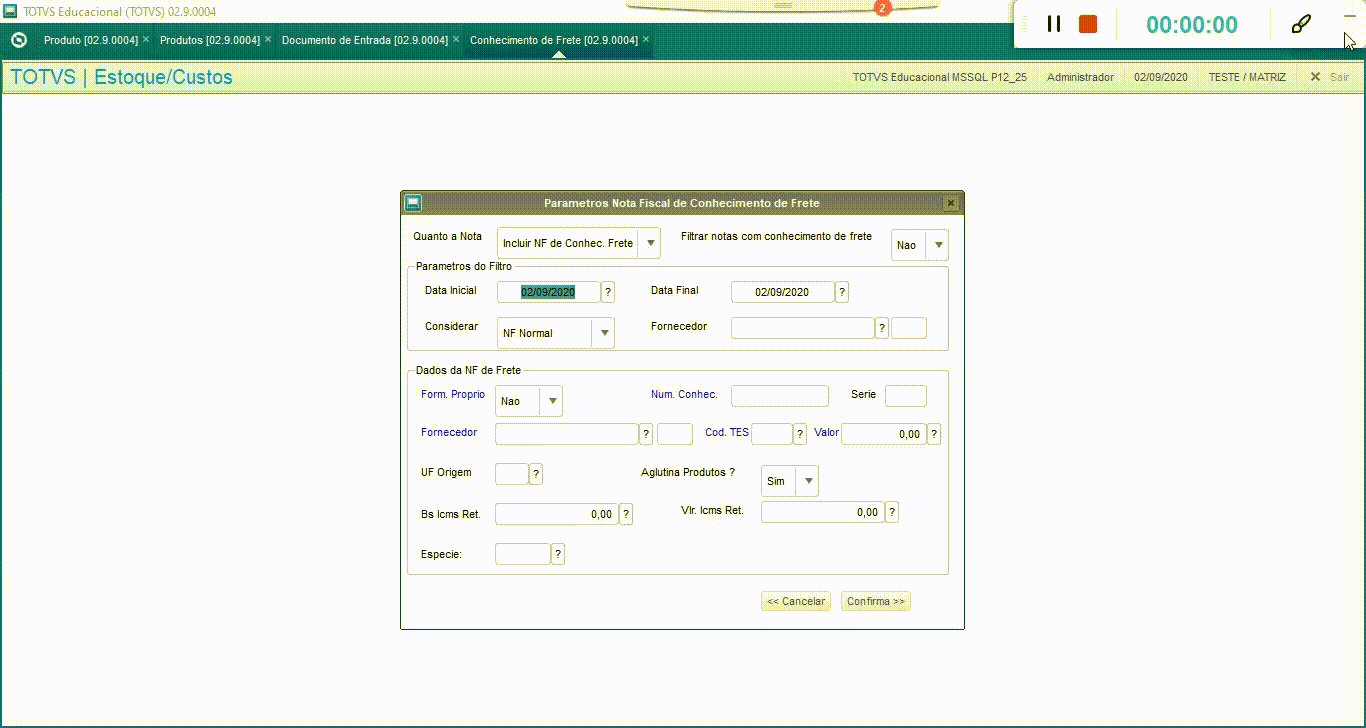This screenshot has height=728, width=1366.
Task: Close the Conhecimento de Frete tab
Action: tap(646, 40)
